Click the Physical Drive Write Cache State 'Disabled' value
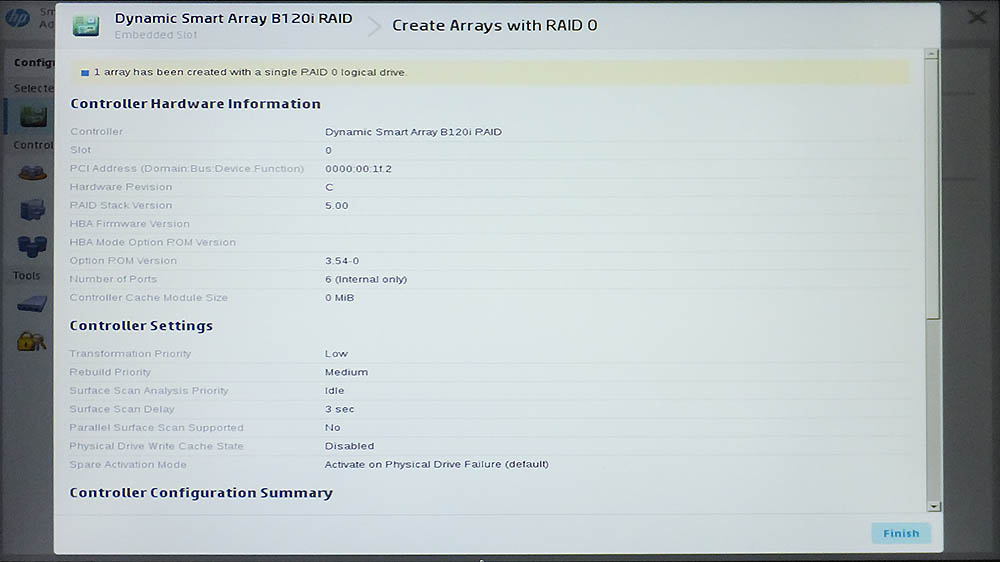This screenshot has width=1000, height=562. tap(349, 446)
